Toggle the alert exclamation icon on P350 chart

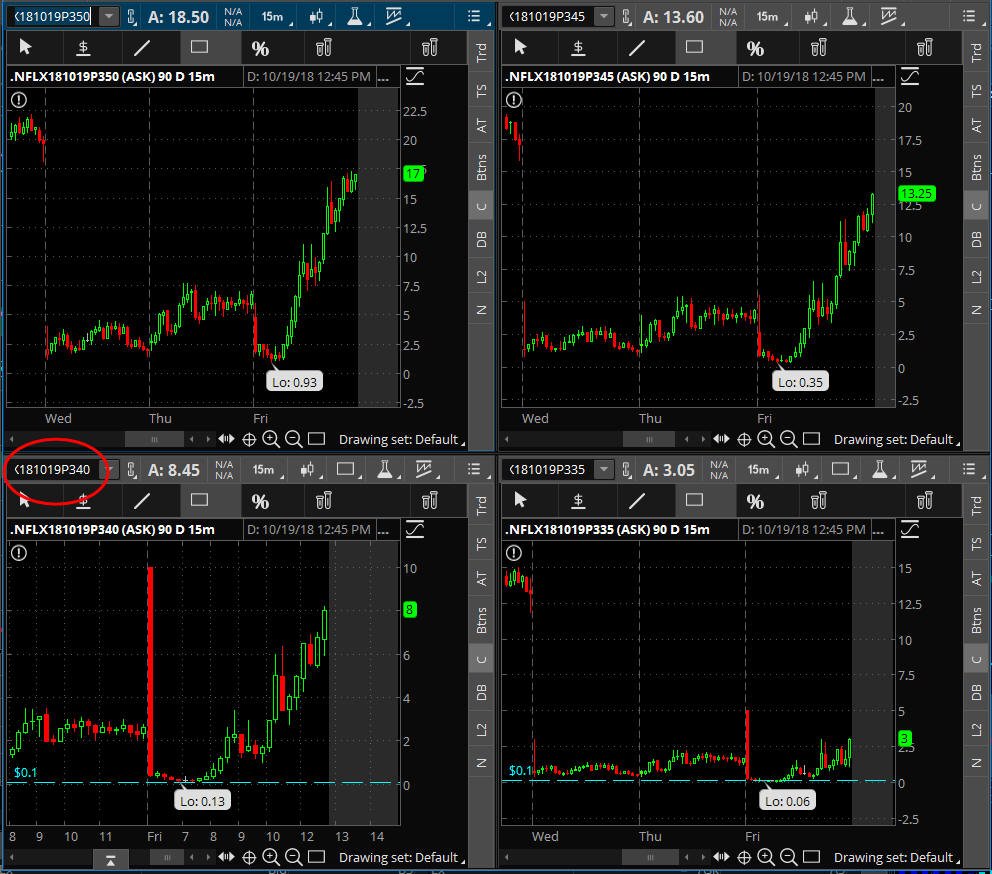[x=19, y=99]
